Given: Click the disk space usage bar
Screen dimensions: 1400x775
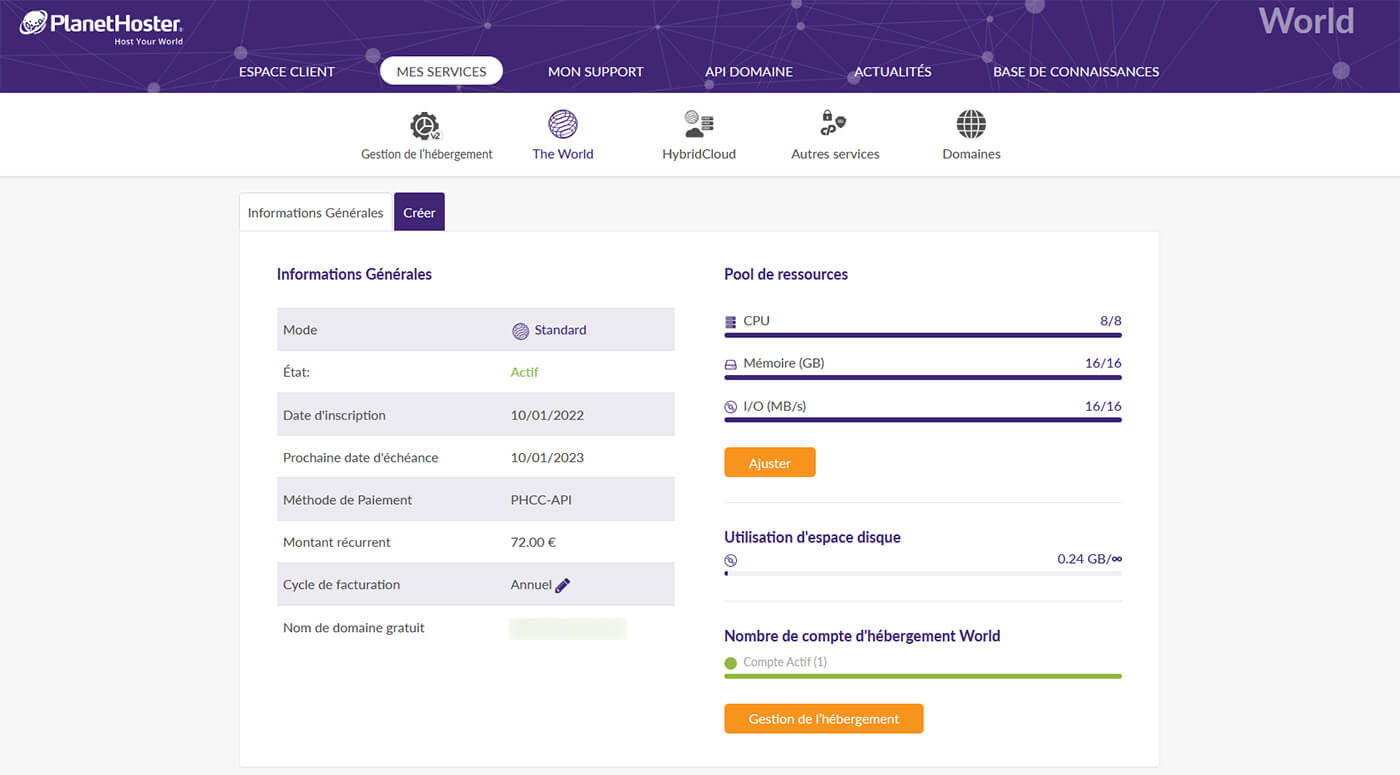Looking at the screenshot, I should 923,574.
